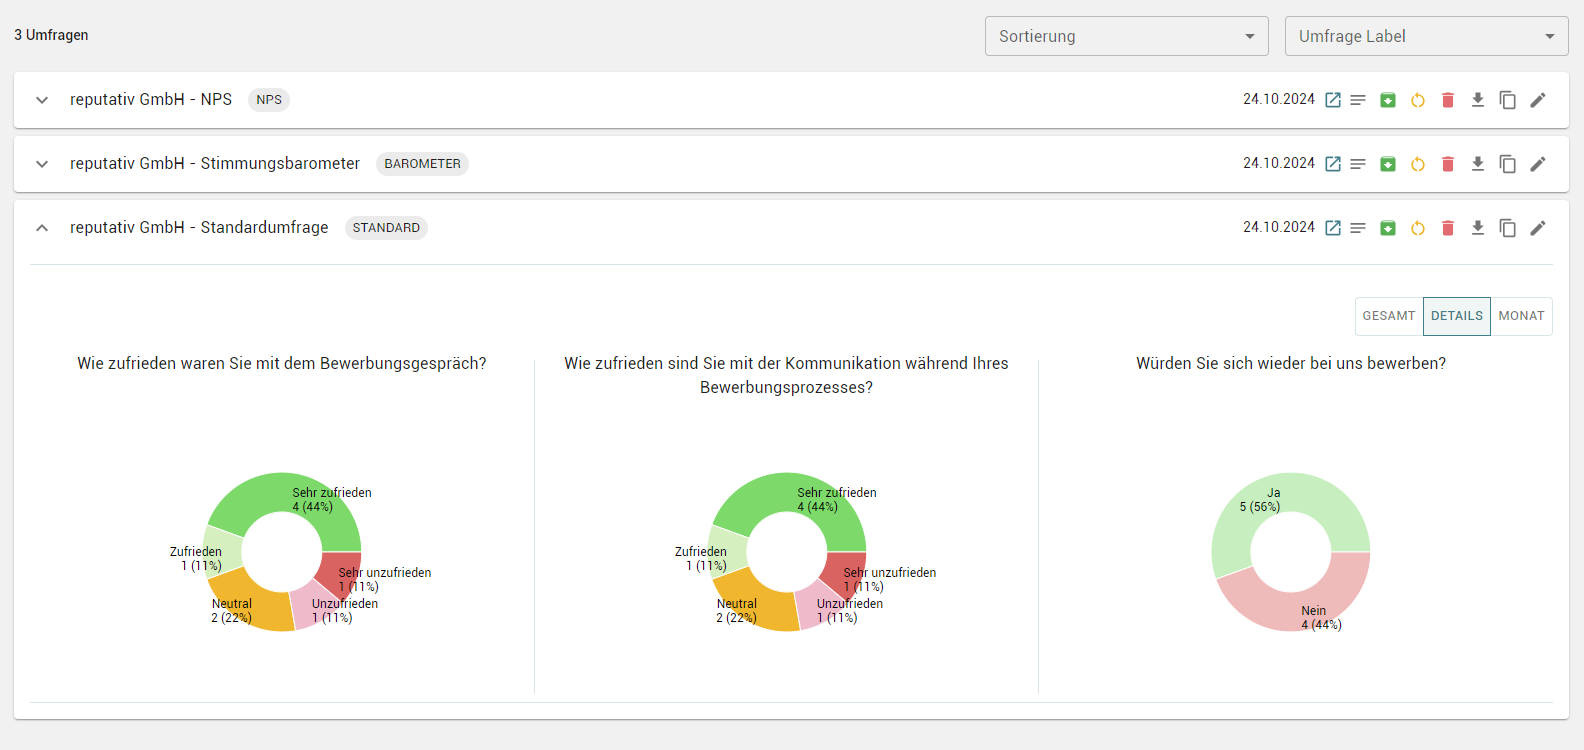
Task: Reset the Stimmungsbarometer survey results
Action: coord(1418,164)
